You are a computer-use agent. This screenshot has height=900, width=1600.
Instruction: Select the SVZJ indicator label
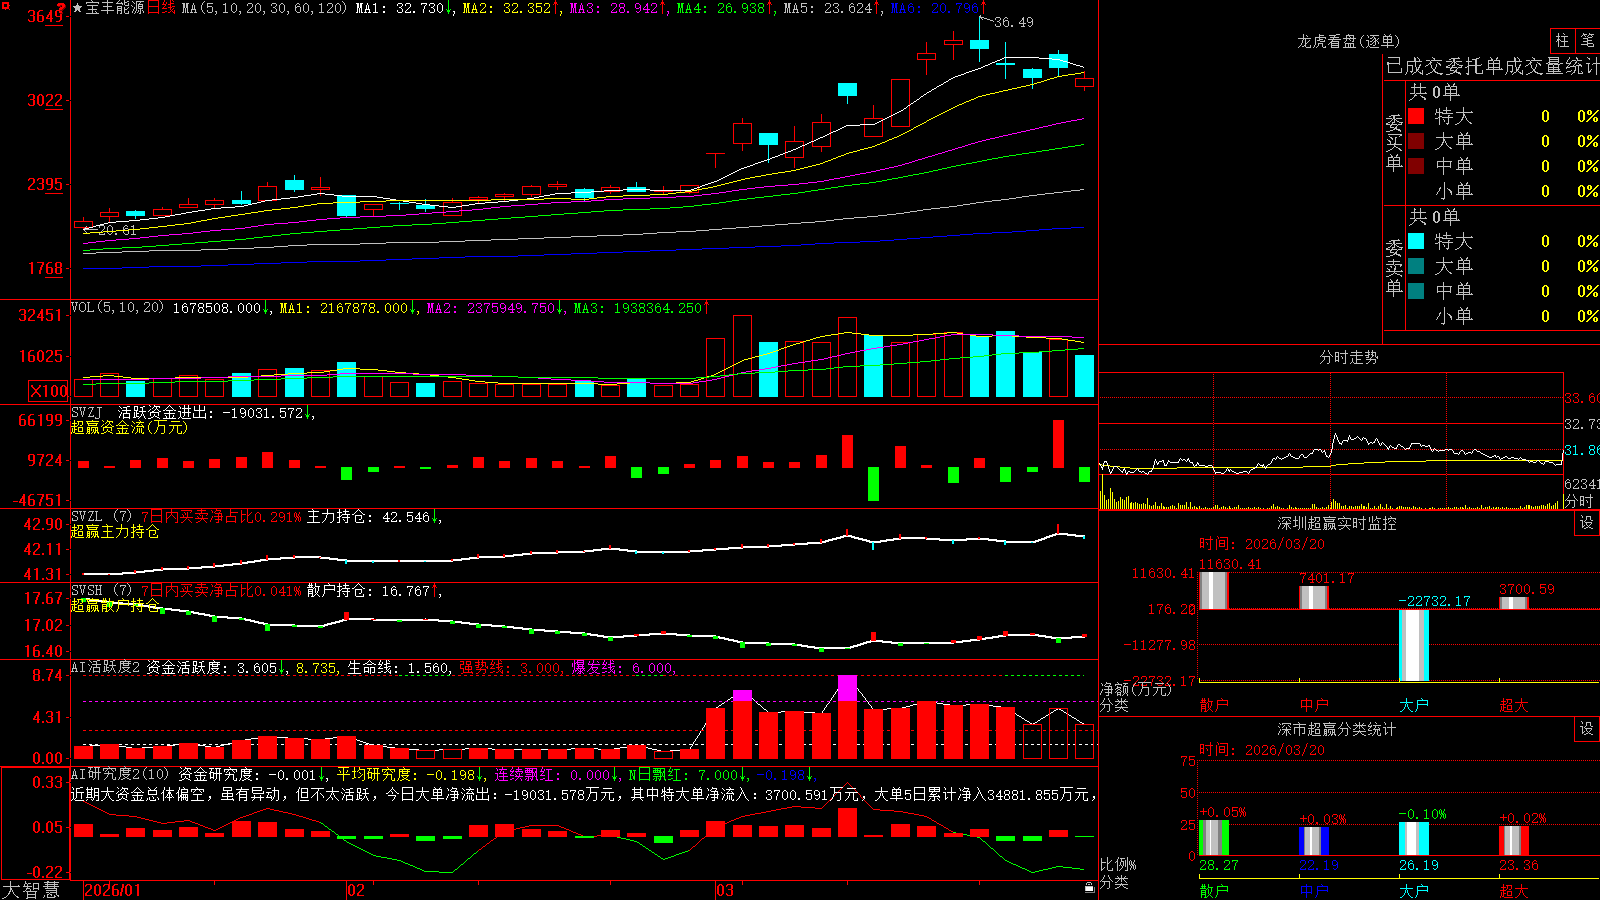tap(87, 412)
